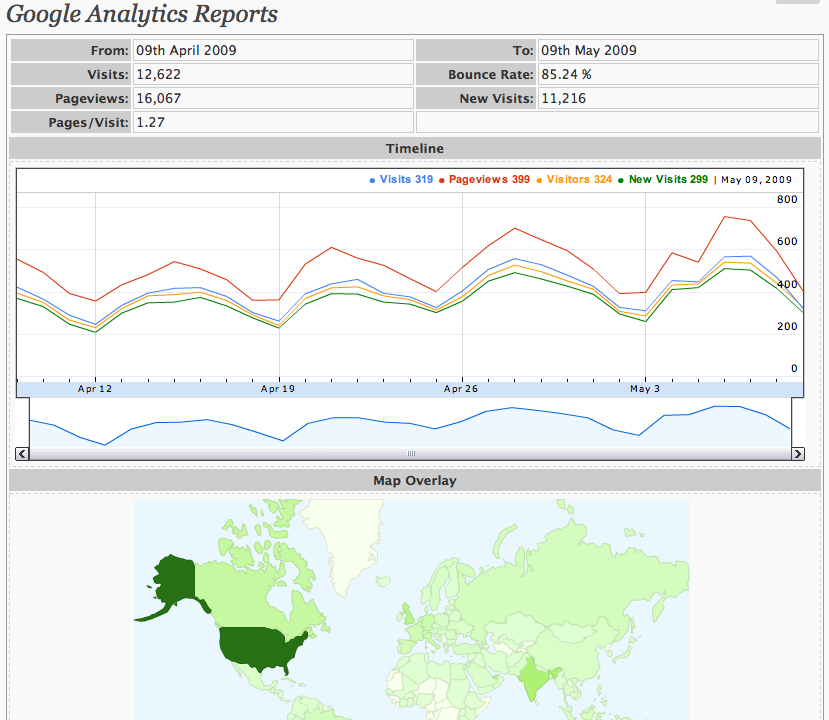The width and height of the screenshot is (829, 720).
Task: Click the Bounce Rate label cell
Action: pos(476,75)
